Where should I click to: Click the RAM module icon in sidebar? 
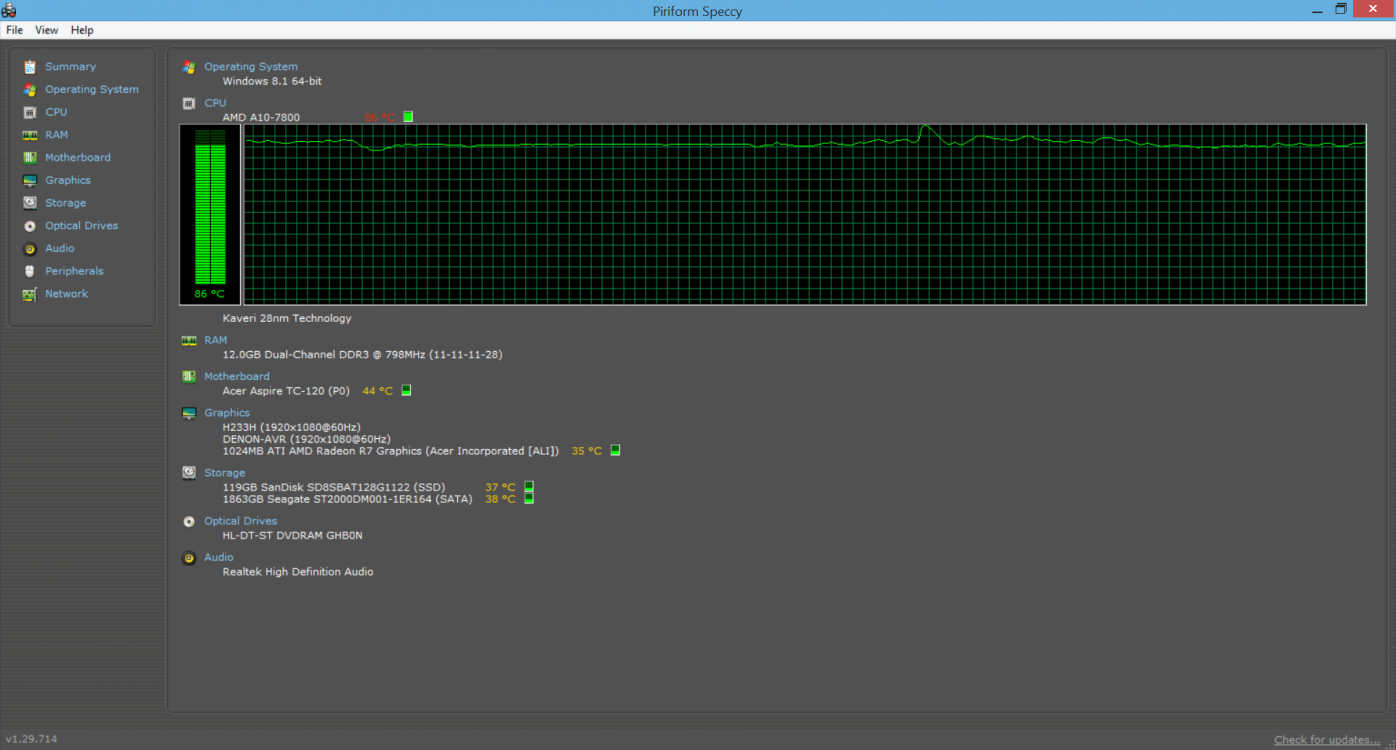tap(30, 135)
